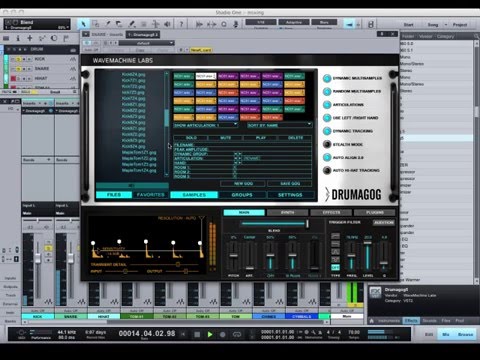
Task: Open the track inspector info icon
Action: tap(18, 38)
